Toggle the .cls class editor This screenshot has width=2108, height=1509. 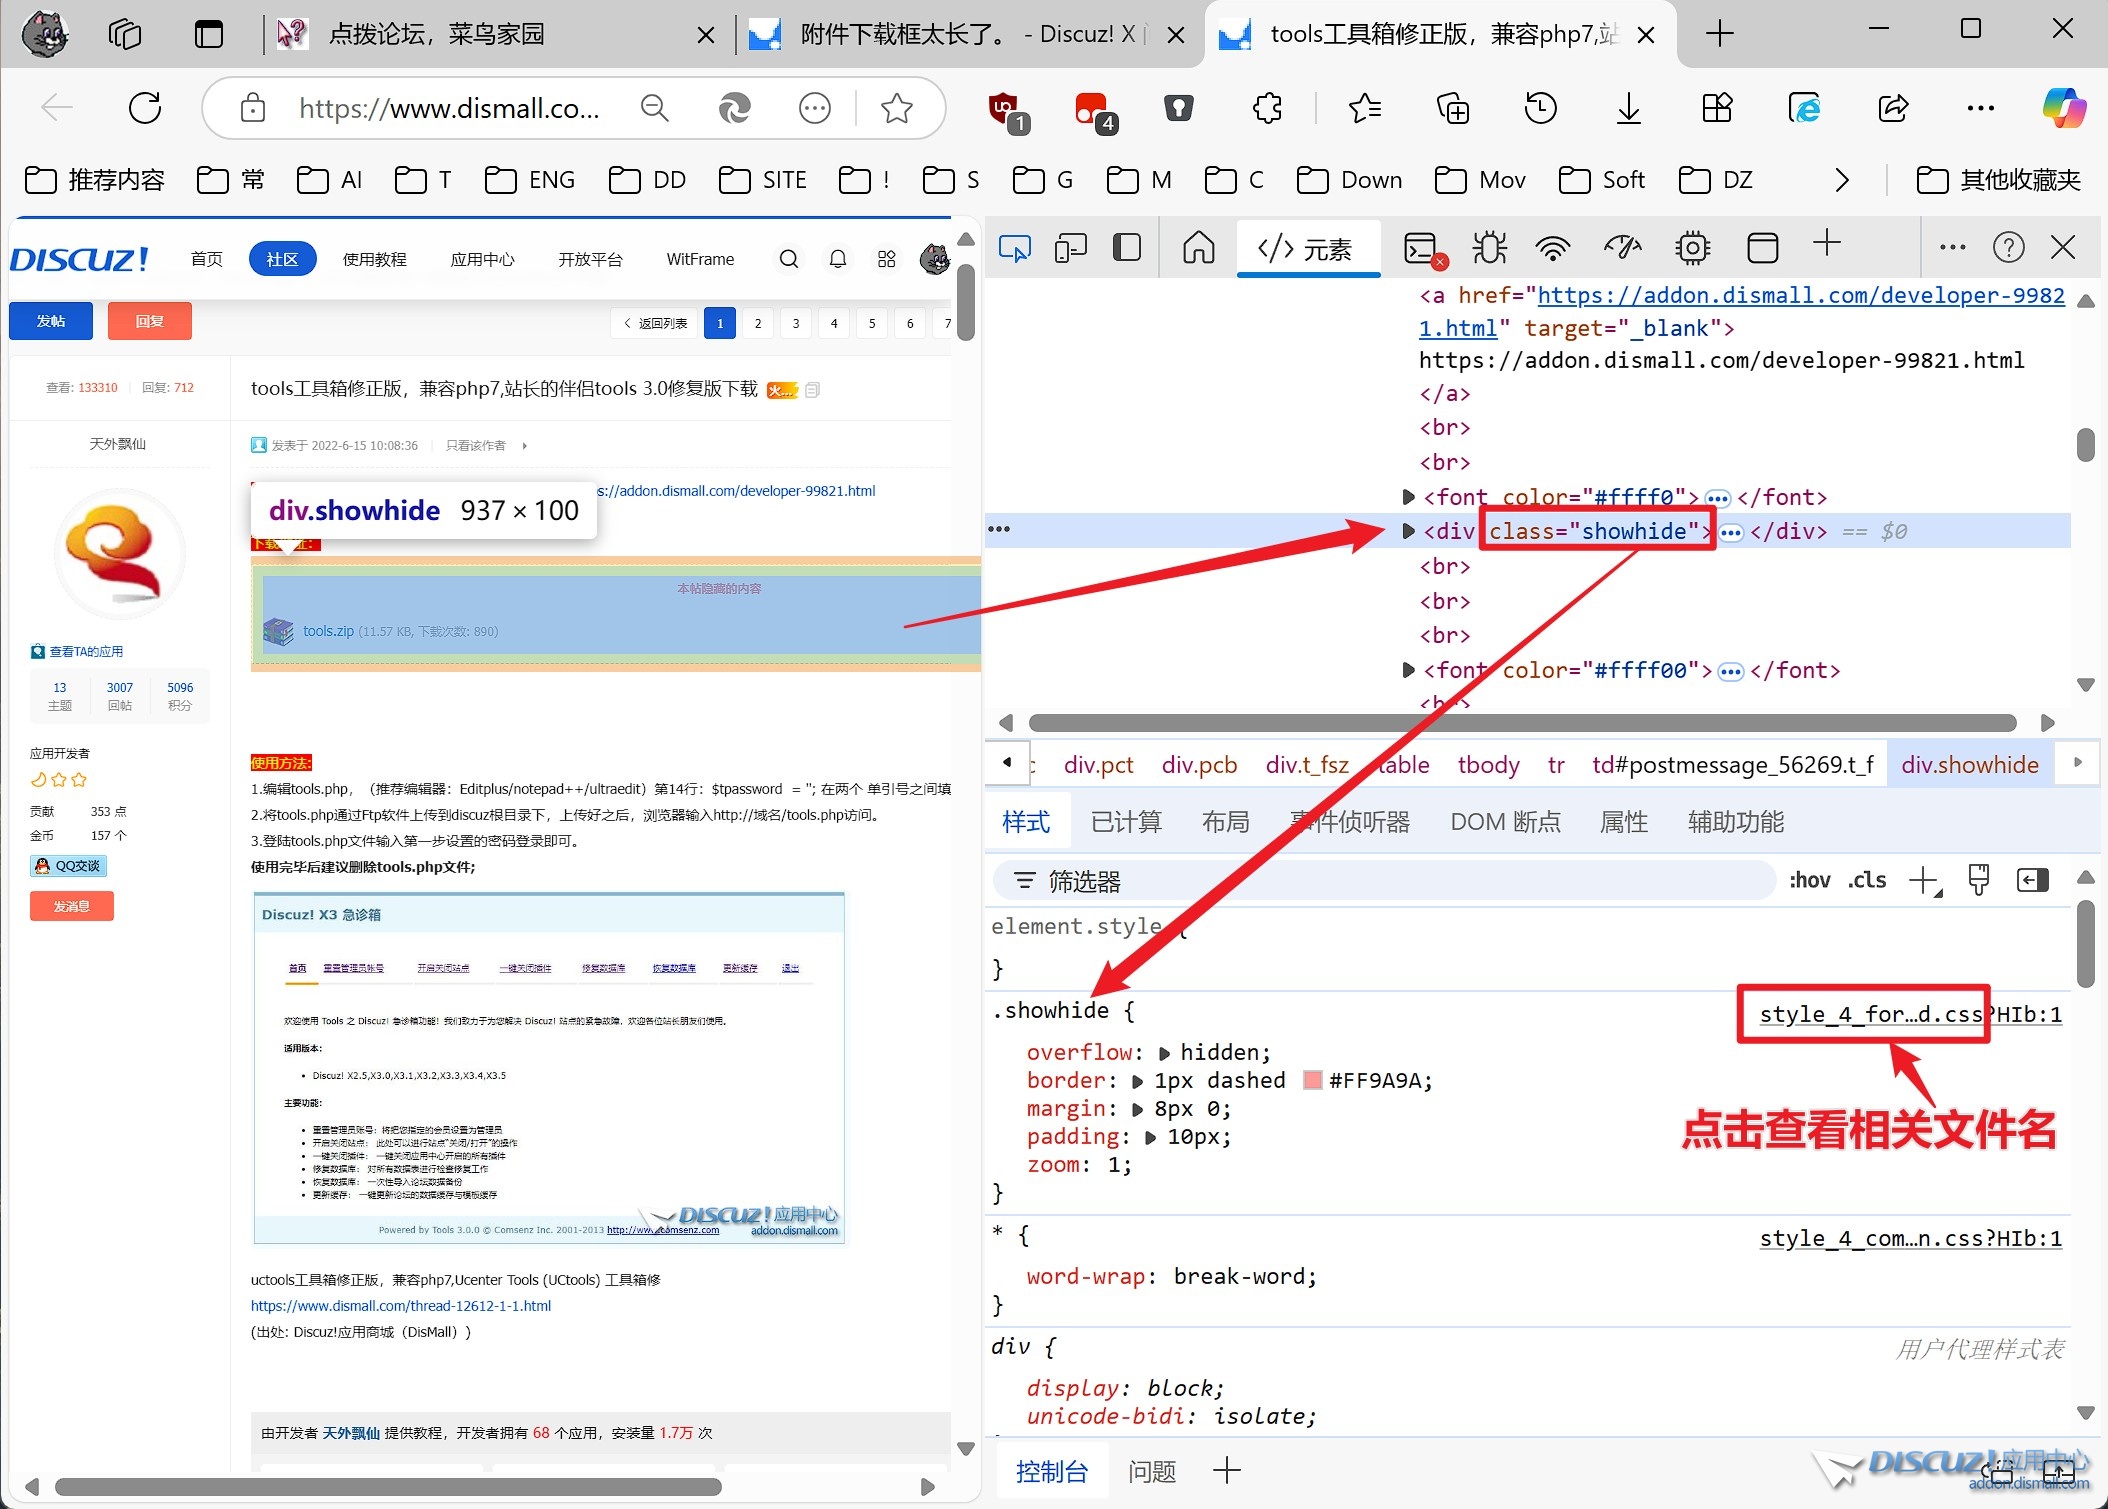point(1867,880)
